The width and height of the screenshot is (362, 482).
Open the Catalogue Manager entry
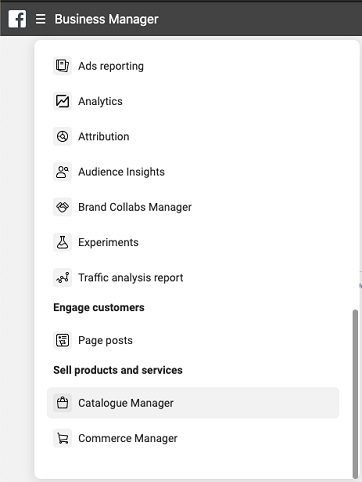(x=193, y=403)
